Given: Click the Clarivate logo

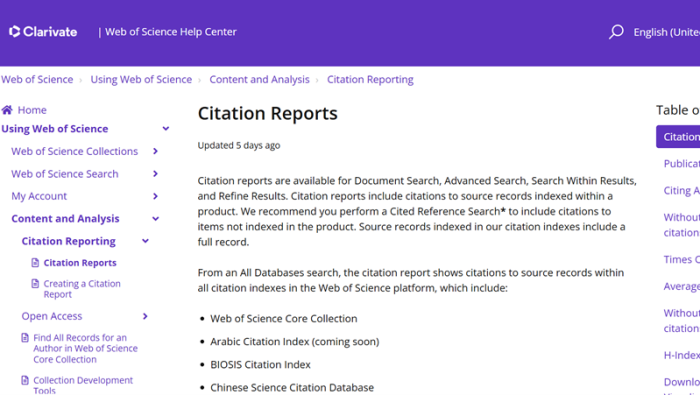Looking at the screenshot, I should [43, 32].
